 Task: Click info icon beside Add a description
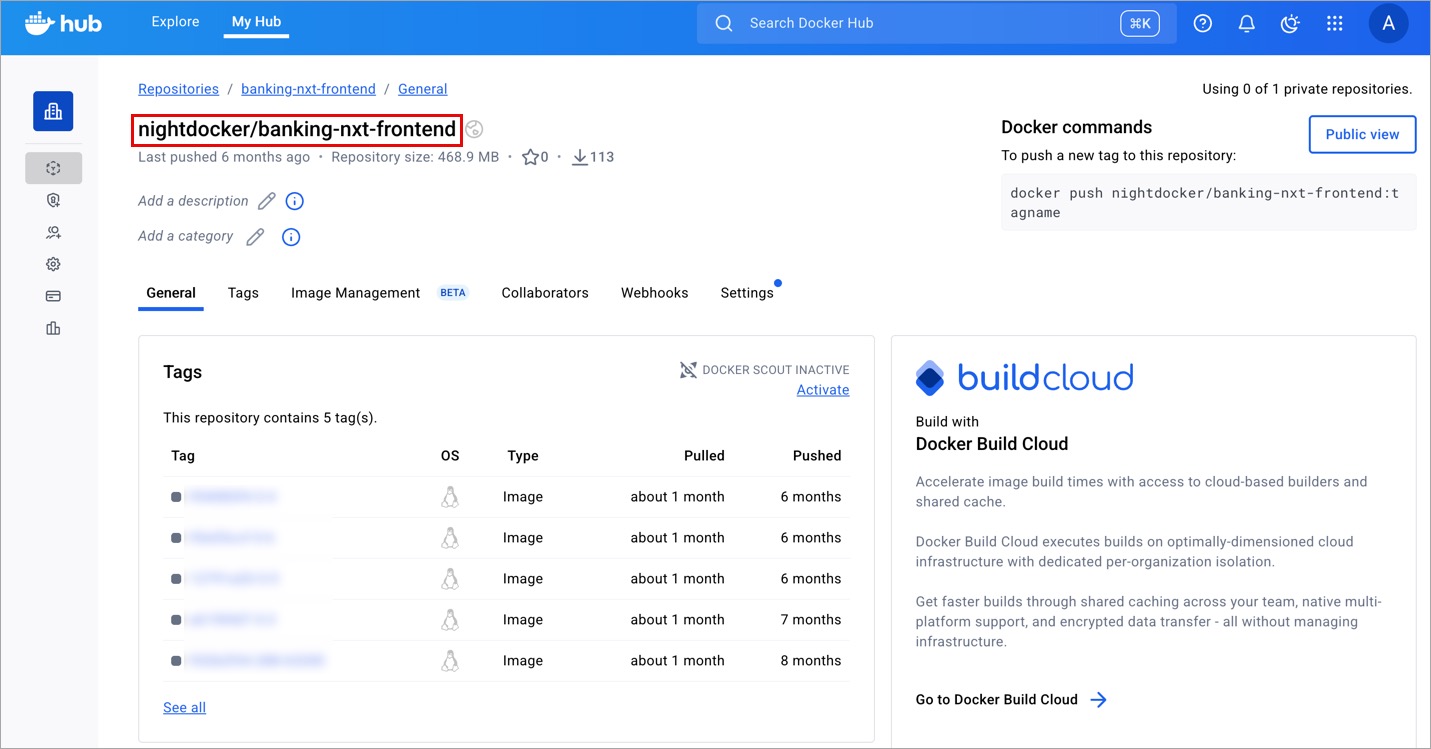(294, 201)
